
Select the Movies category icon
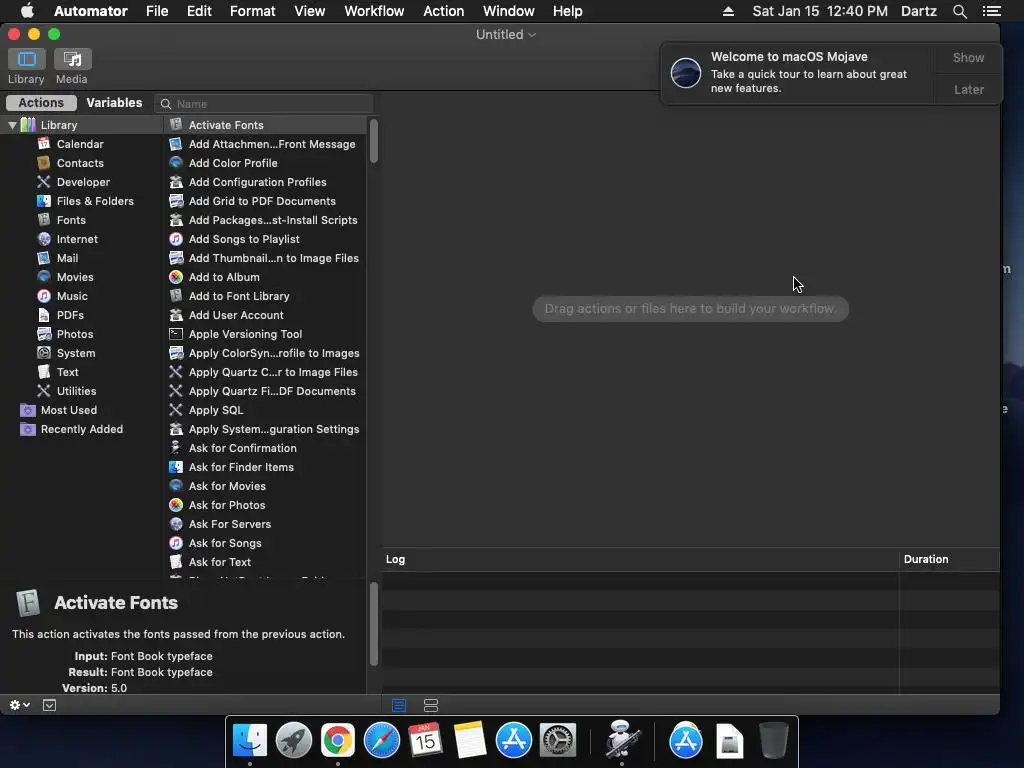pyautogui.click(x=44, y=277)
